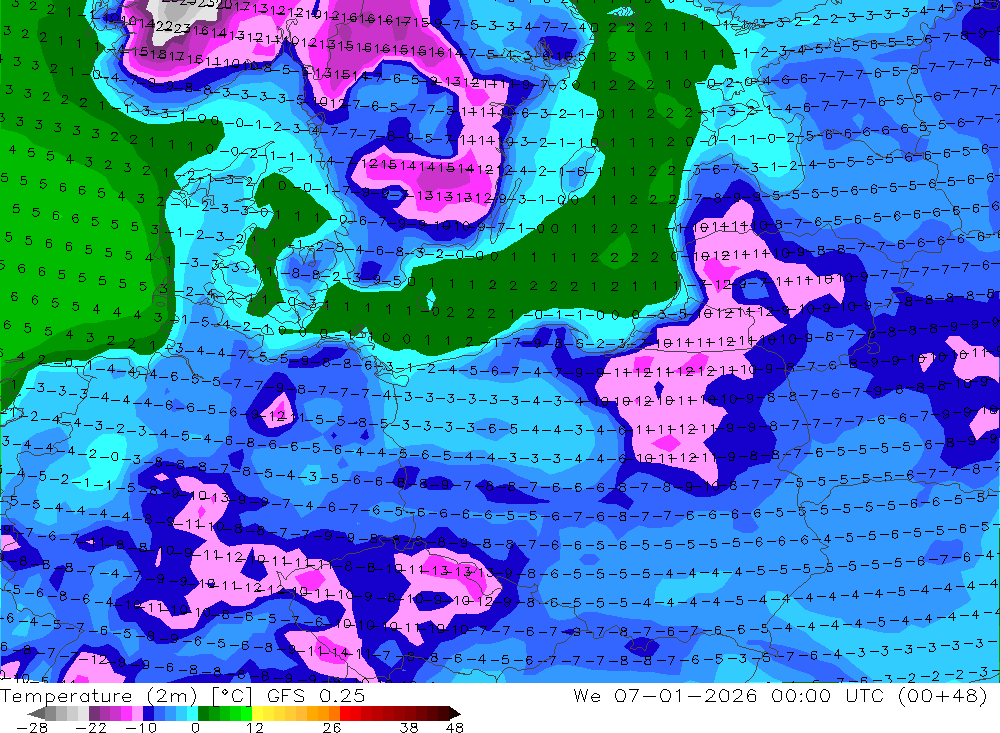Image resolution: width=1000 pixels, height=733 pixels.
Task: Click the bright red swatch in the temperature legend
Action: (345, 713)
